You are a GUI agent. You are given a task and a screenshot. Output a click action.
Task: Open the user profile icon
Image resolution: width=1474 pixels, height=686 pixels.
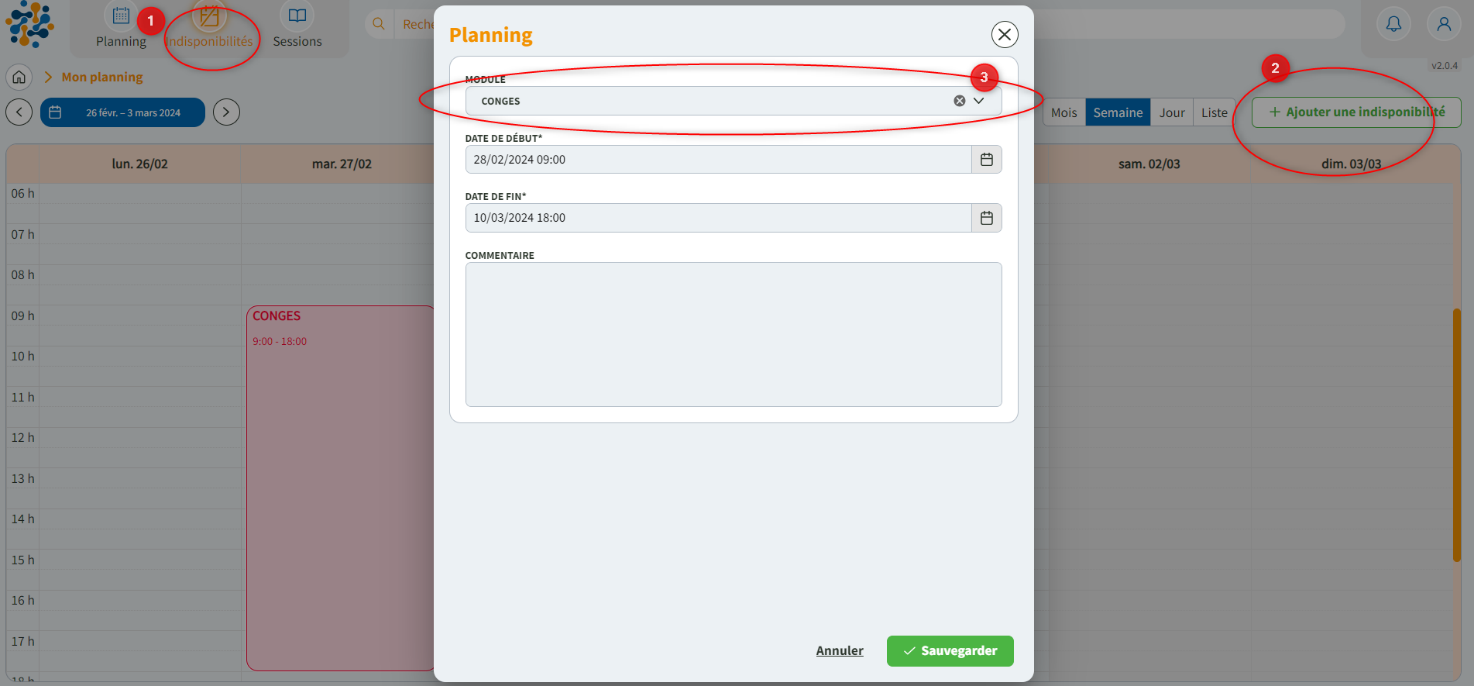click(1443, 24)
